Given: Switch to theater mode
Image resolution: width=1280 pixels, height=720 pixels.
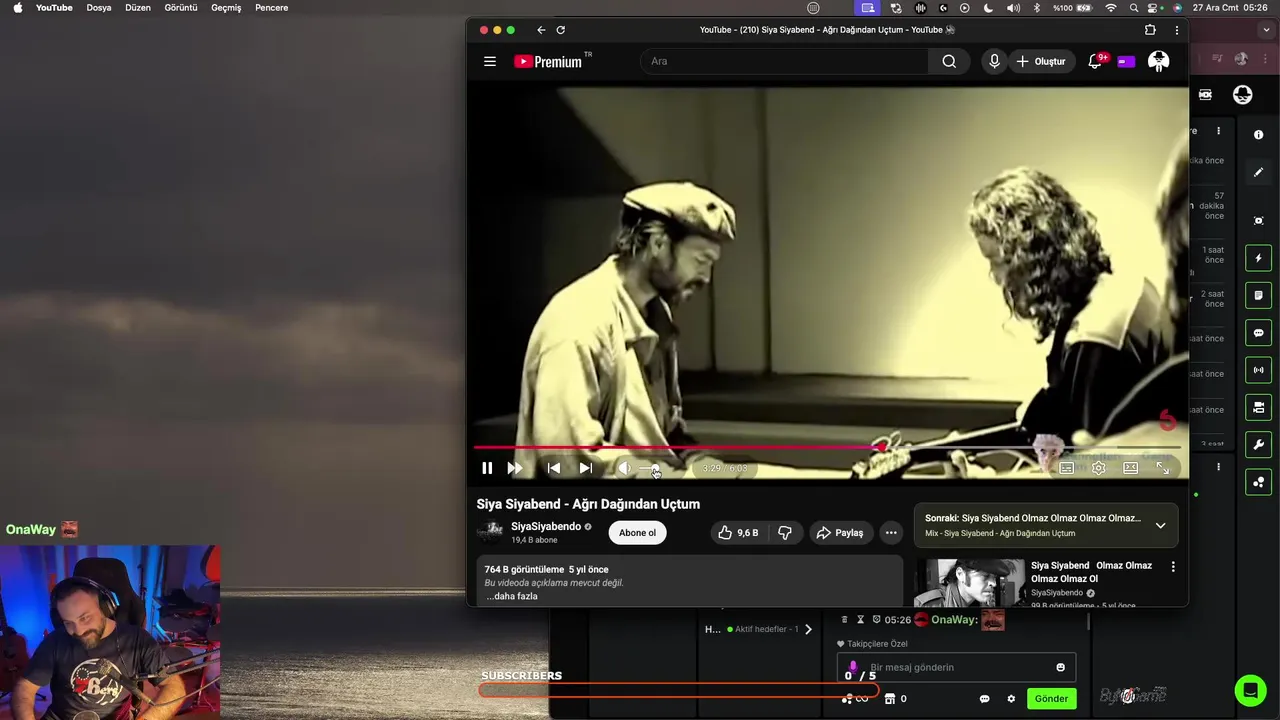Looking at the screenshot, I should [1131, 468].
